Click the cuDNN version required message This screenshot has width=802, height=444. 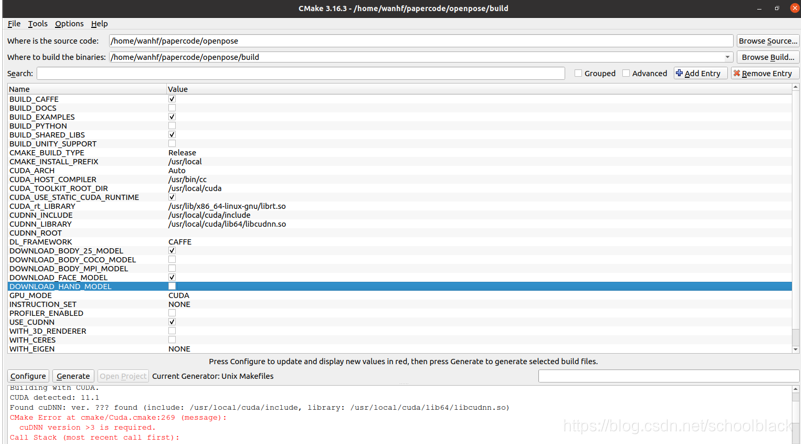(87, 427)
